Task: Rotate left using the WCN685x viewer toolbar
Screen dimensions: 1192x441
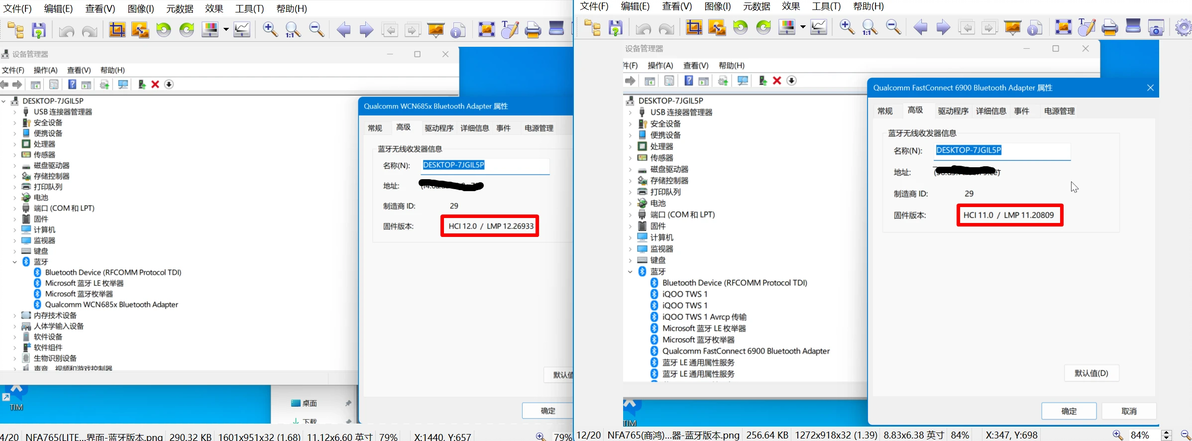Action: click(163, 30)
